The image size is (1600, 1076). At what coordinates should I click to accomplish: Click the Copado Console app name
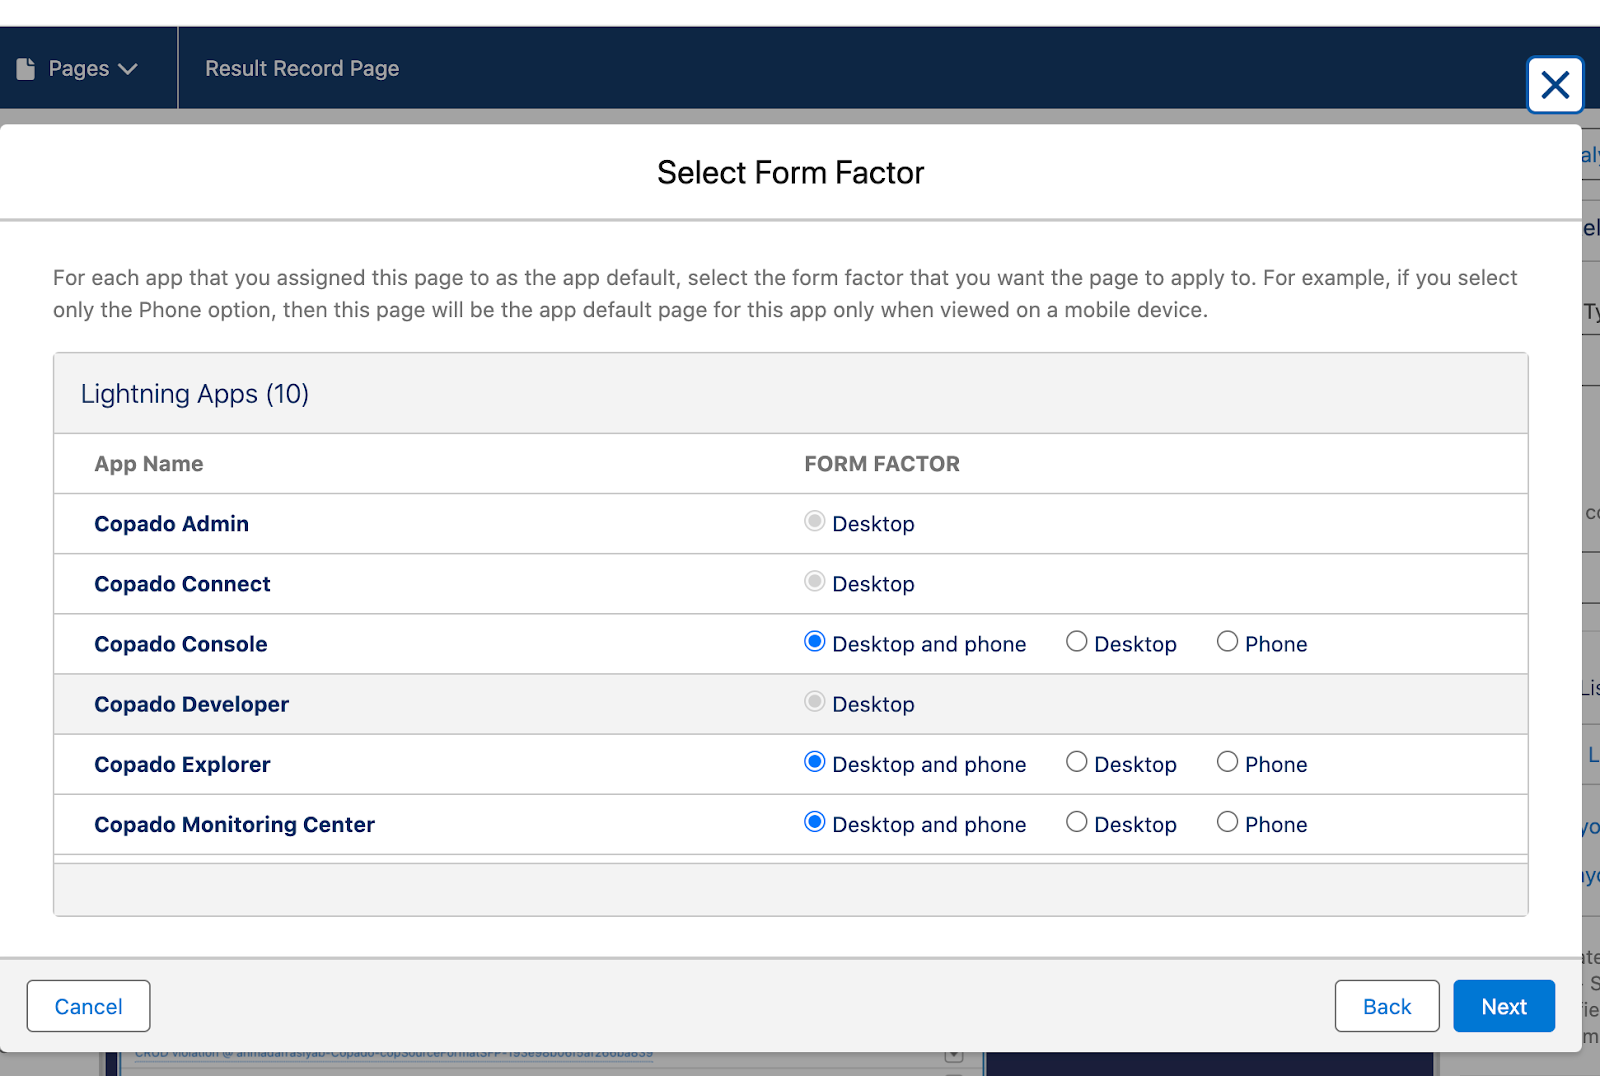(180, 644)
